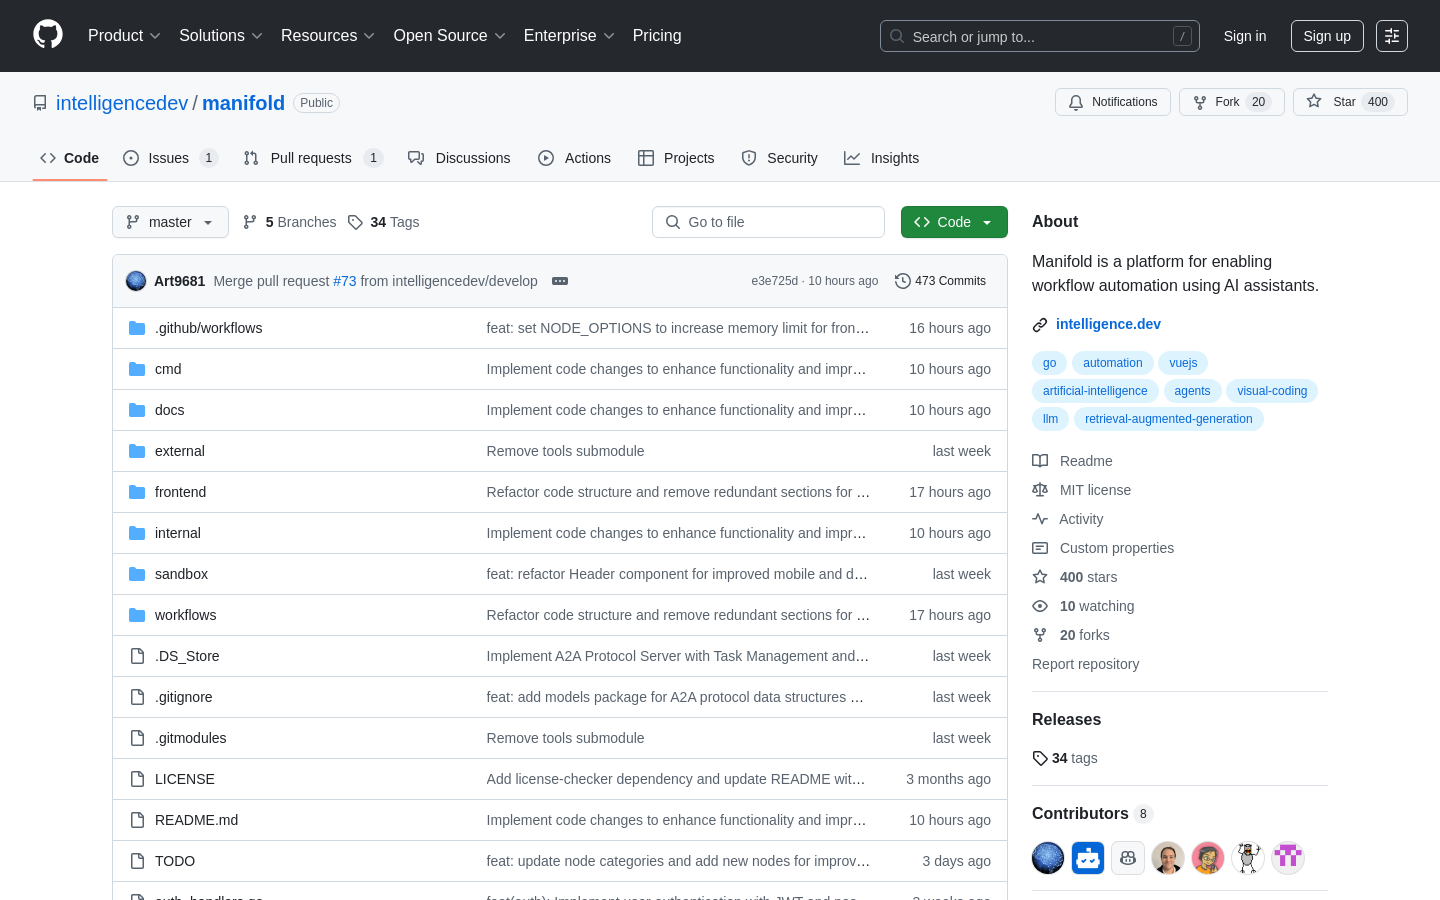This screenshot has height=900, width=1440.
Task: Click the Sign up button
Action: 1327,36
